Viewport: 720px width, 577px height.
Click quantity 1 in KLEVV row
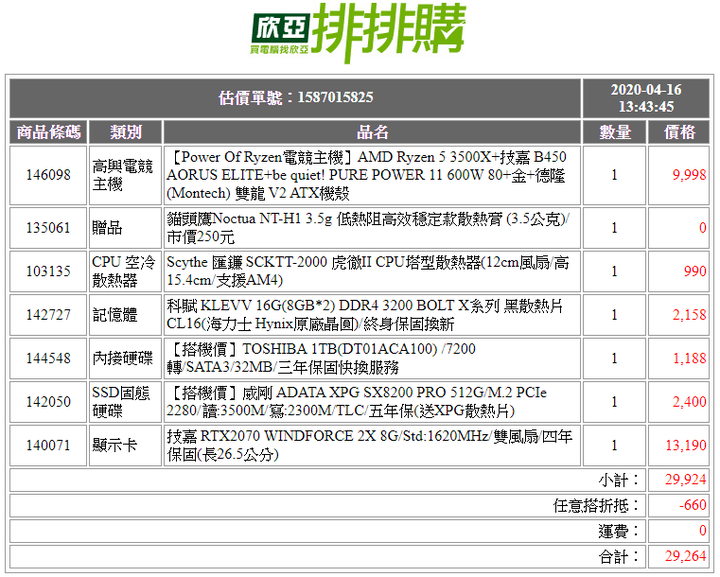pyautogui.click(x=614, y=315)
